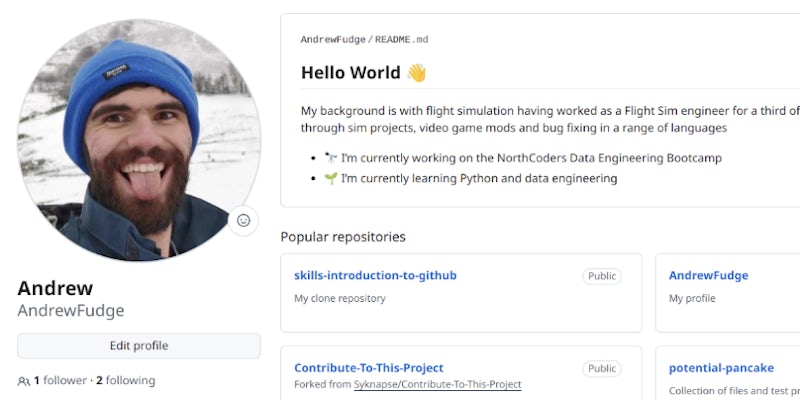The image size is (800, 400).
Task: Open the skills-introduction-to-github repository
Action: (x=375, y=276)
